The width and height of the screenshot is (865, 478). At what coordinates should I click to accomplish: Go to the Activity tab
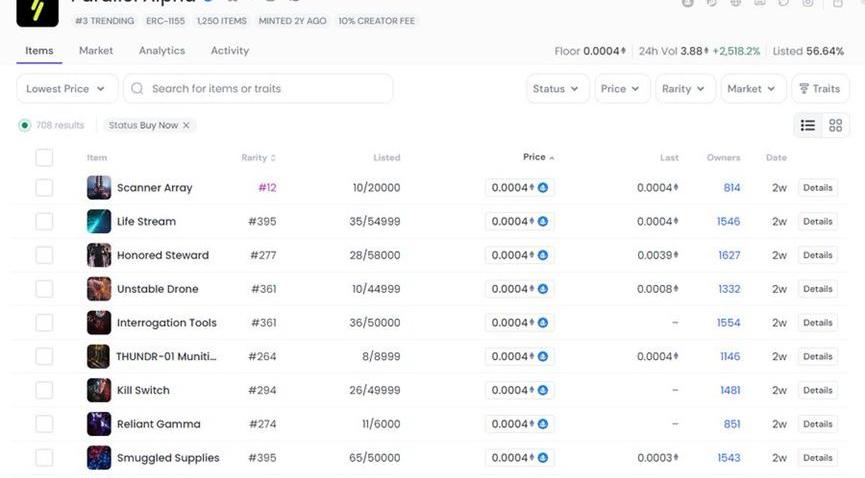[230, 51]
